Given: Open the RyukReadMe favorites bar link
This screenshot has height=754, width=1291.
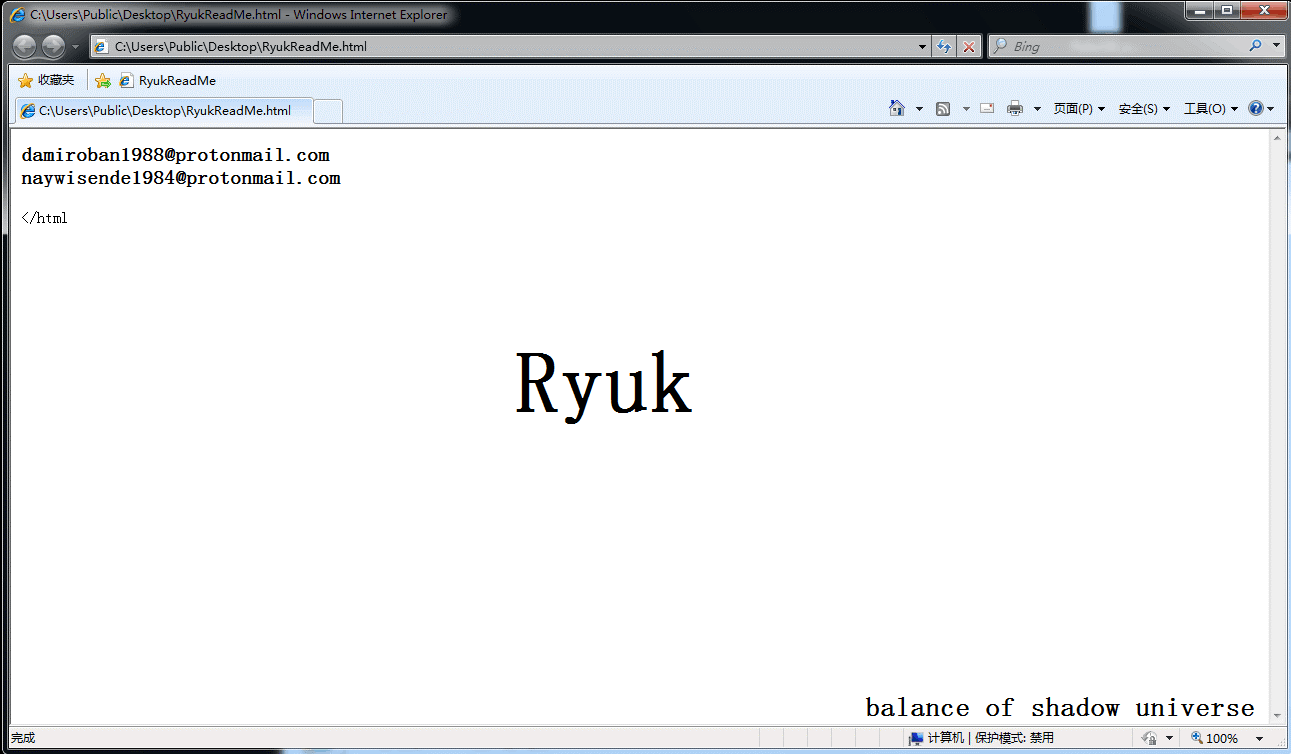Looking at the screenshot, I should pyautogui.click(x=167, y=80).
